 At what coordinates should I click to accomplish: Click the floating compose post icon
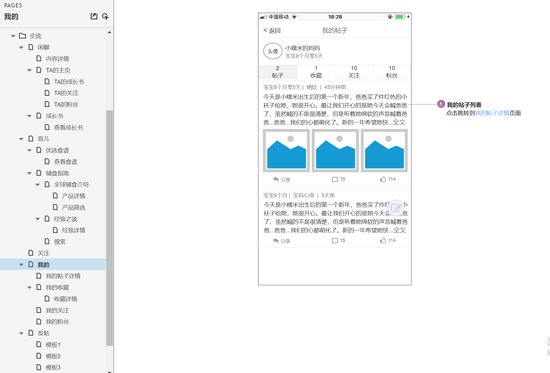point(396,208)
